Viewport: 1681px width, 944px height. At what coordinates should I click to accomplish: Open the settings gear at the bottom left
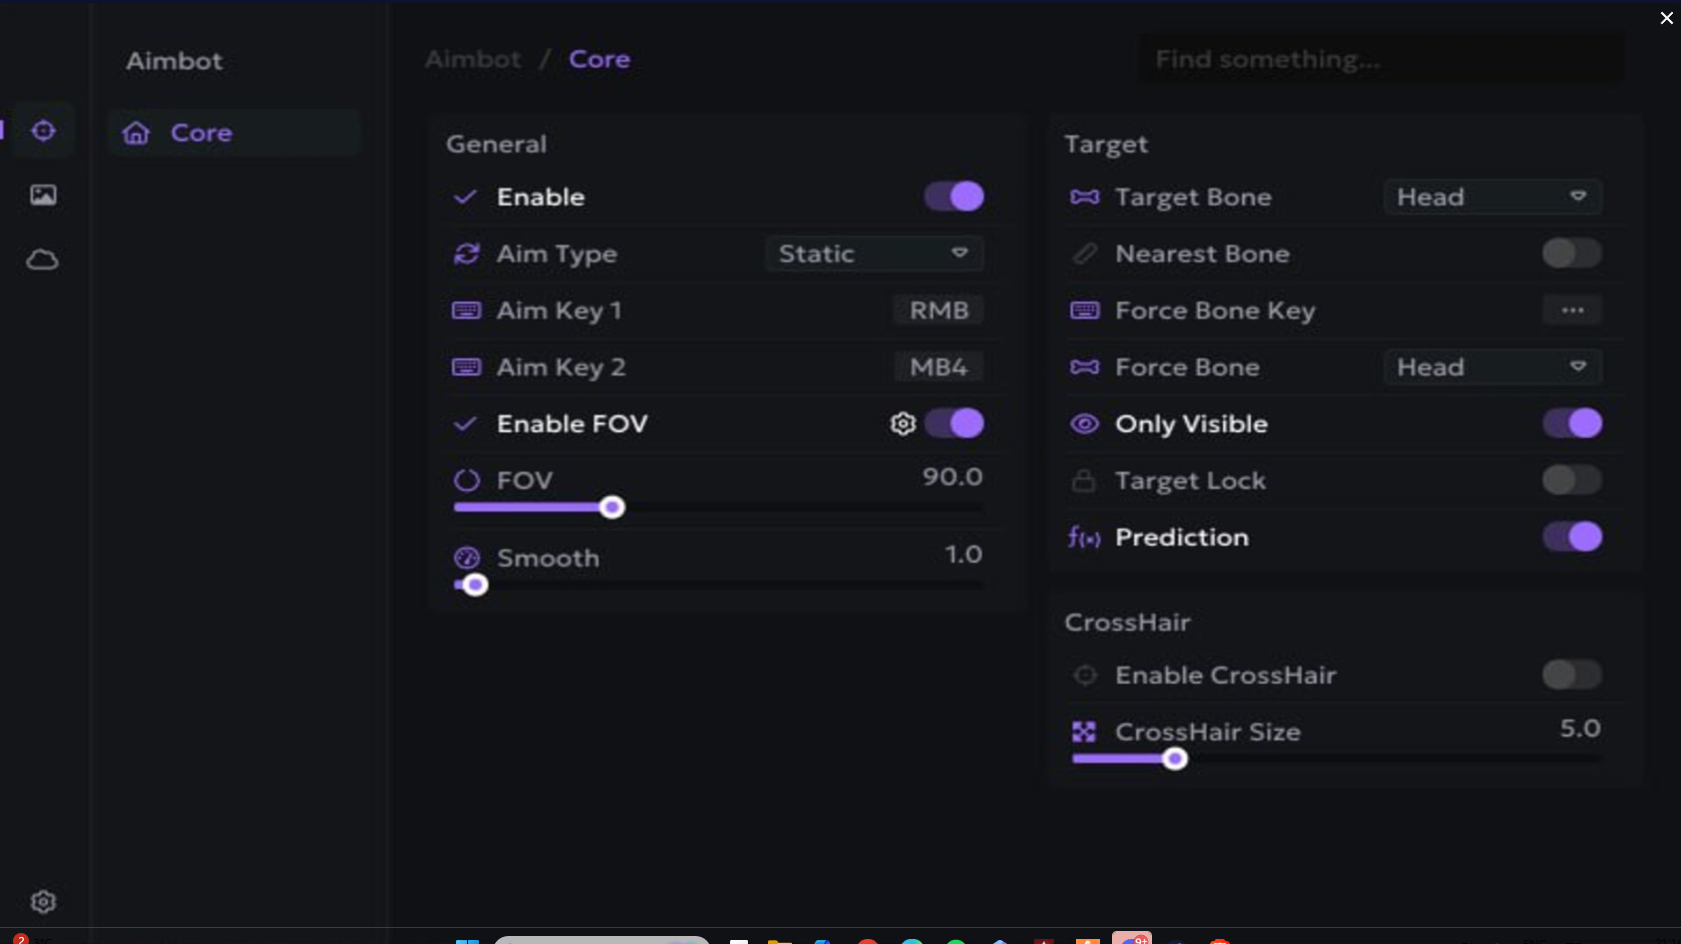[43, 901]
